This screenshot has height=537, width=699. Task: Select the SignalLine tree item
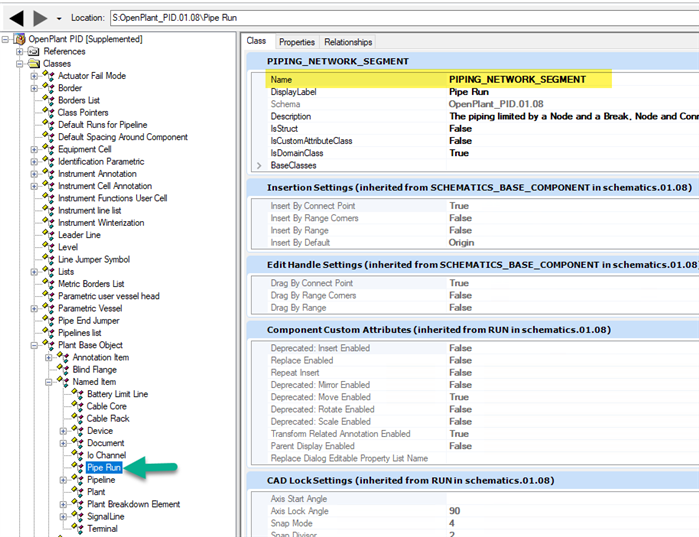tap(106, 517)
